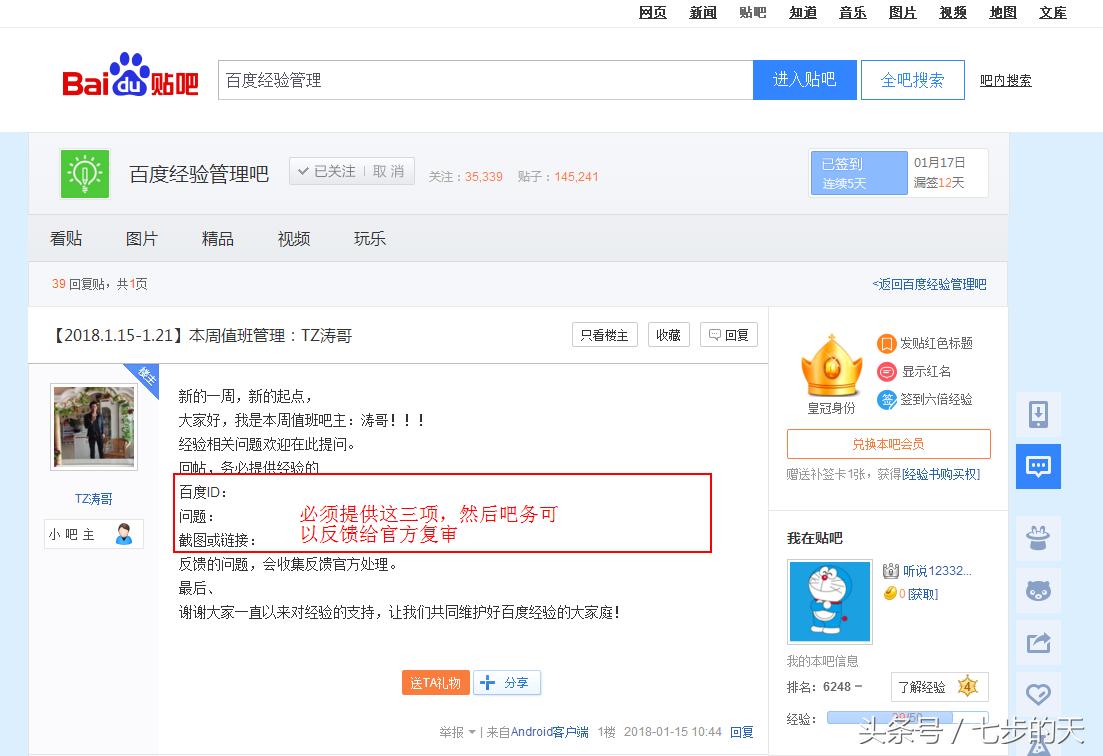1103x756 pixels.
Task: Select the 视频 menu item in forum navbar
Action: (x=293, y=238)
